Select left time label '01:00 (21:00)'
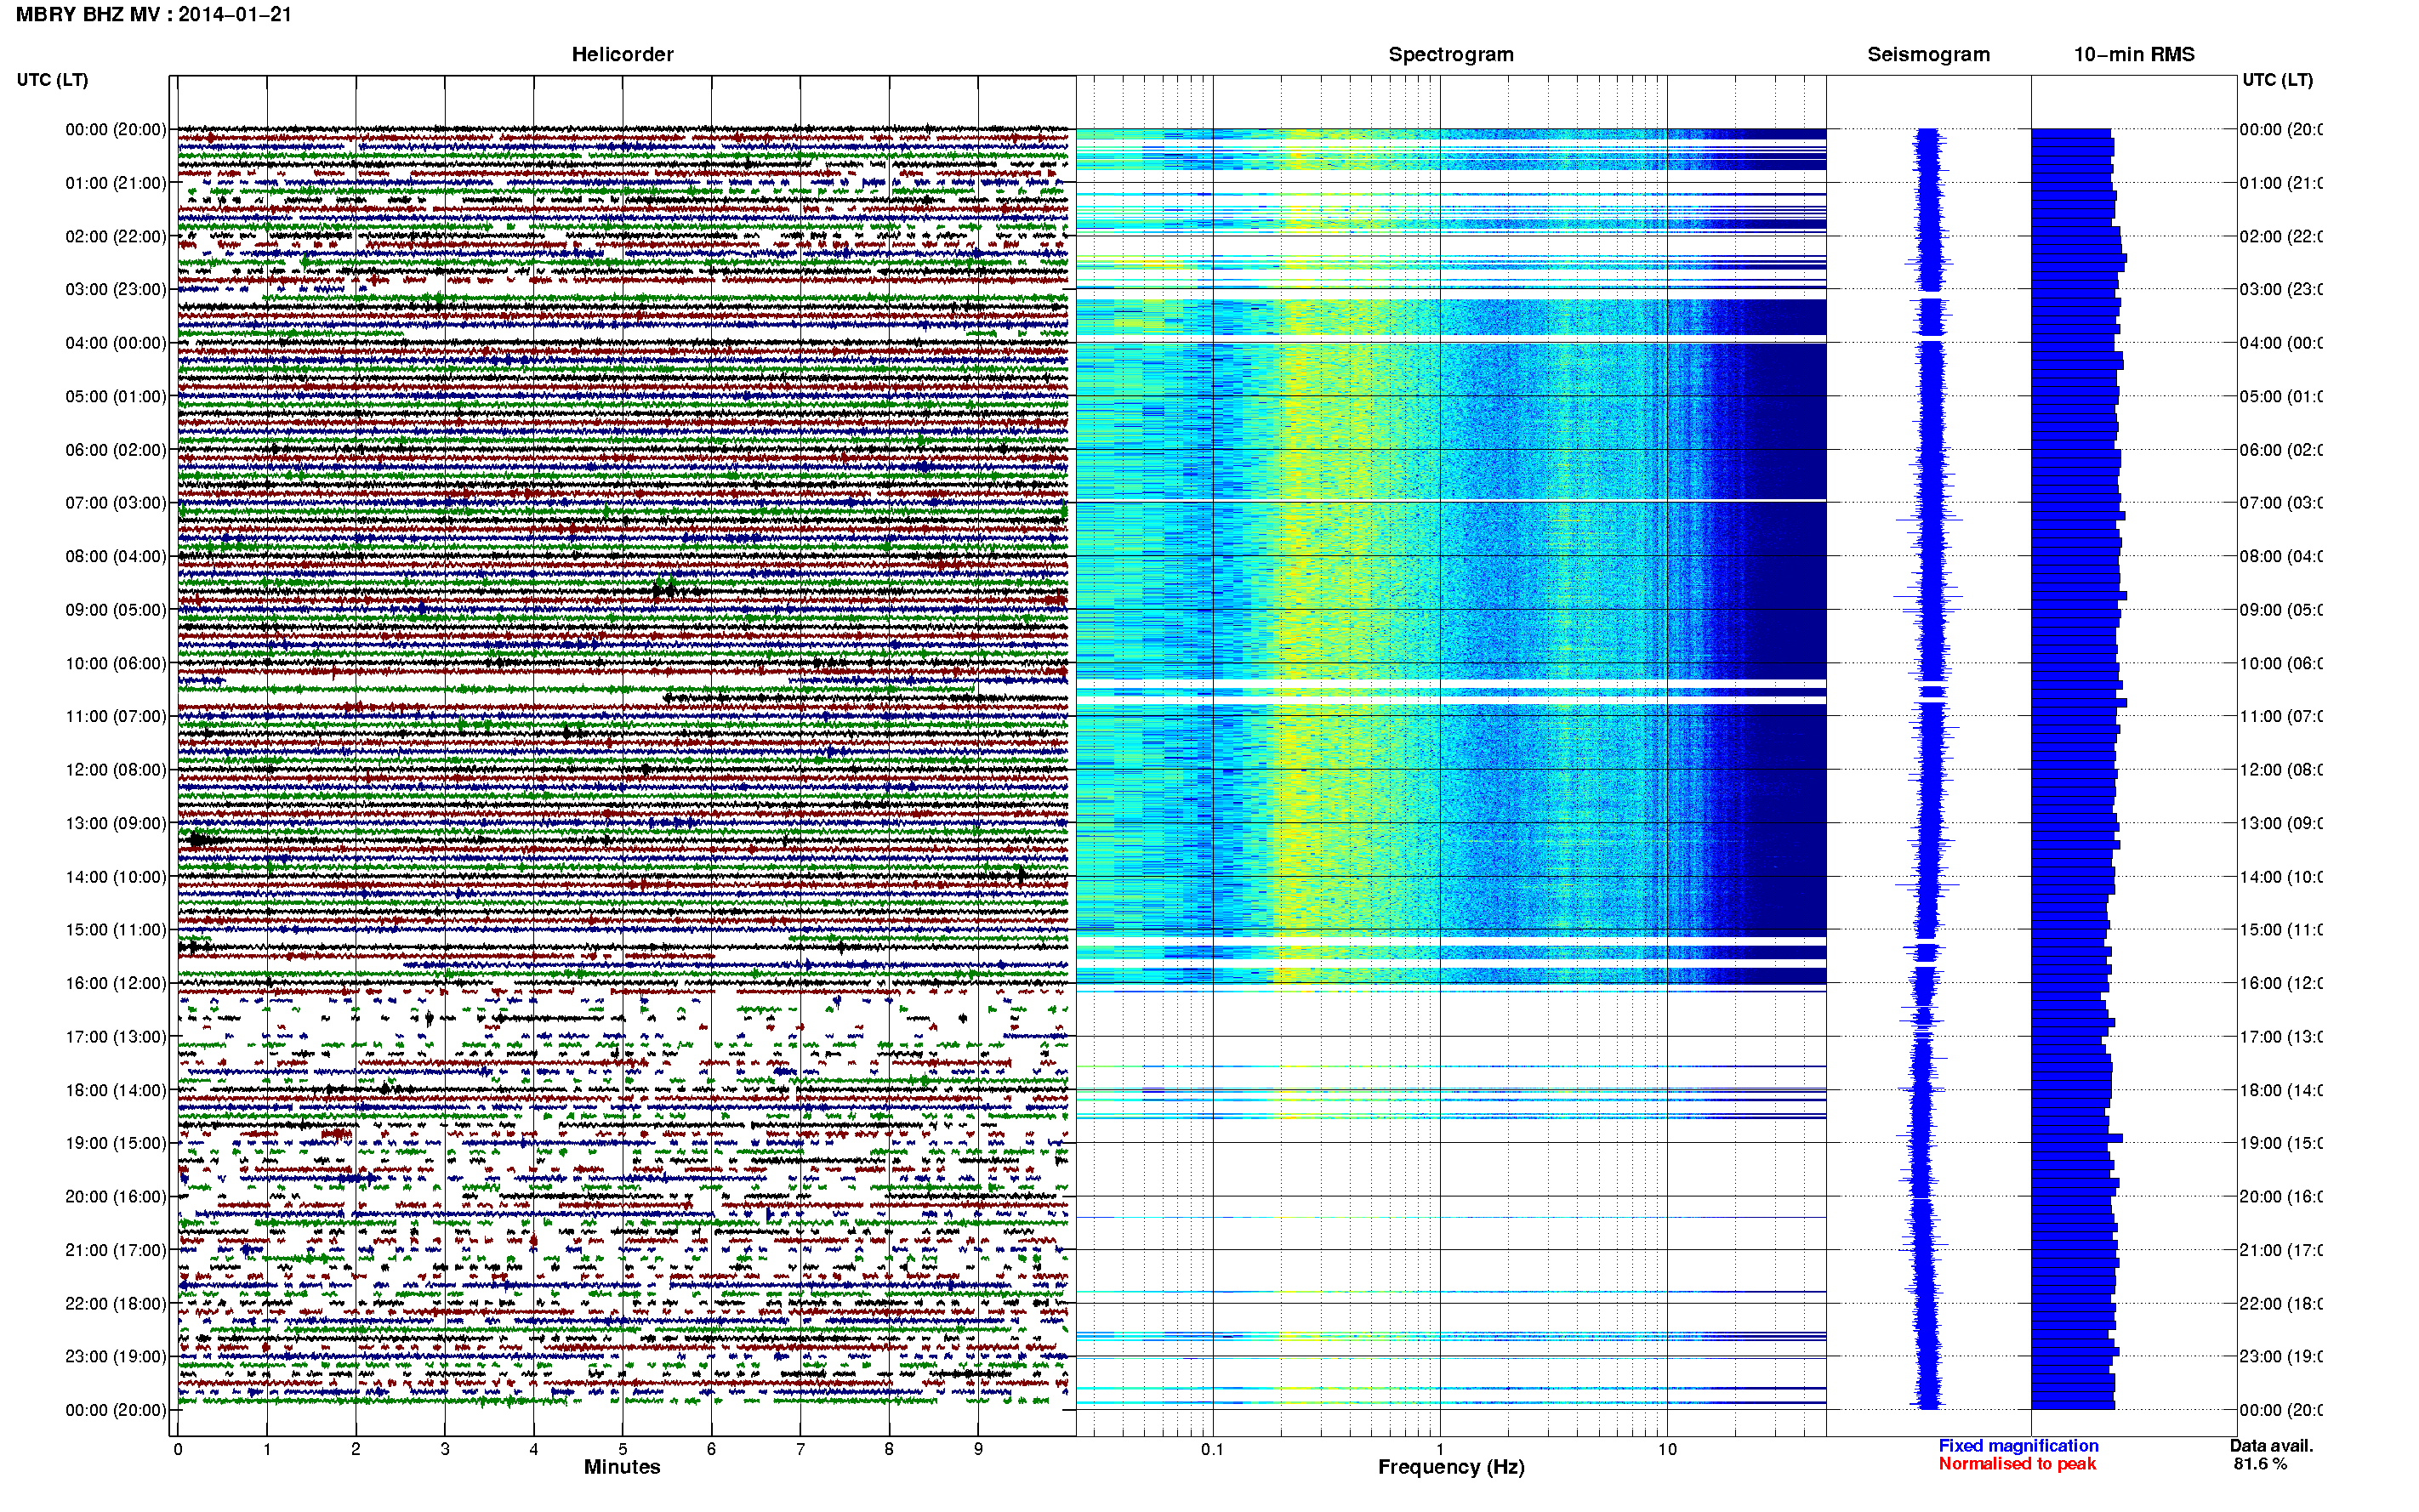 click(x=116, y=183)
